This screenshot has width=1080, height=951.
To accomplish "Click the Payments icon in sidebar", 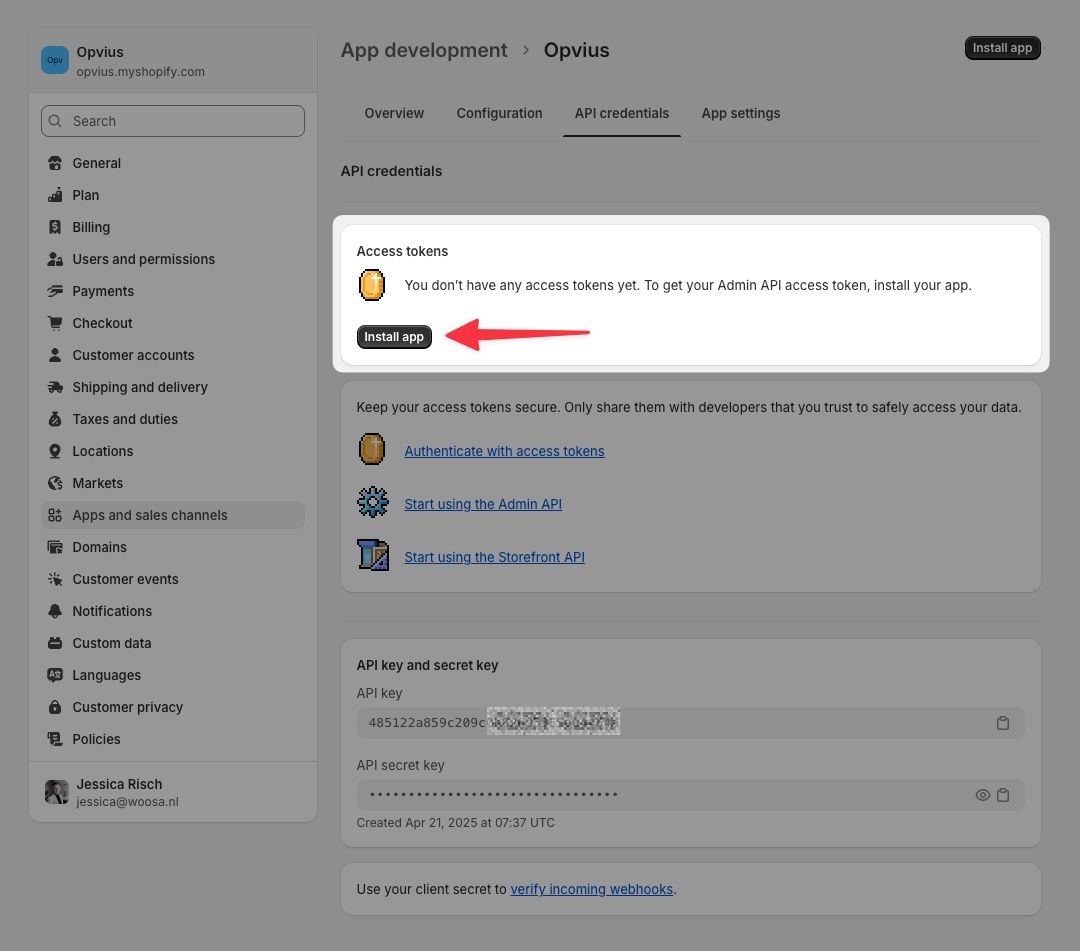I will pyautogui.click(x=55, y=291).
